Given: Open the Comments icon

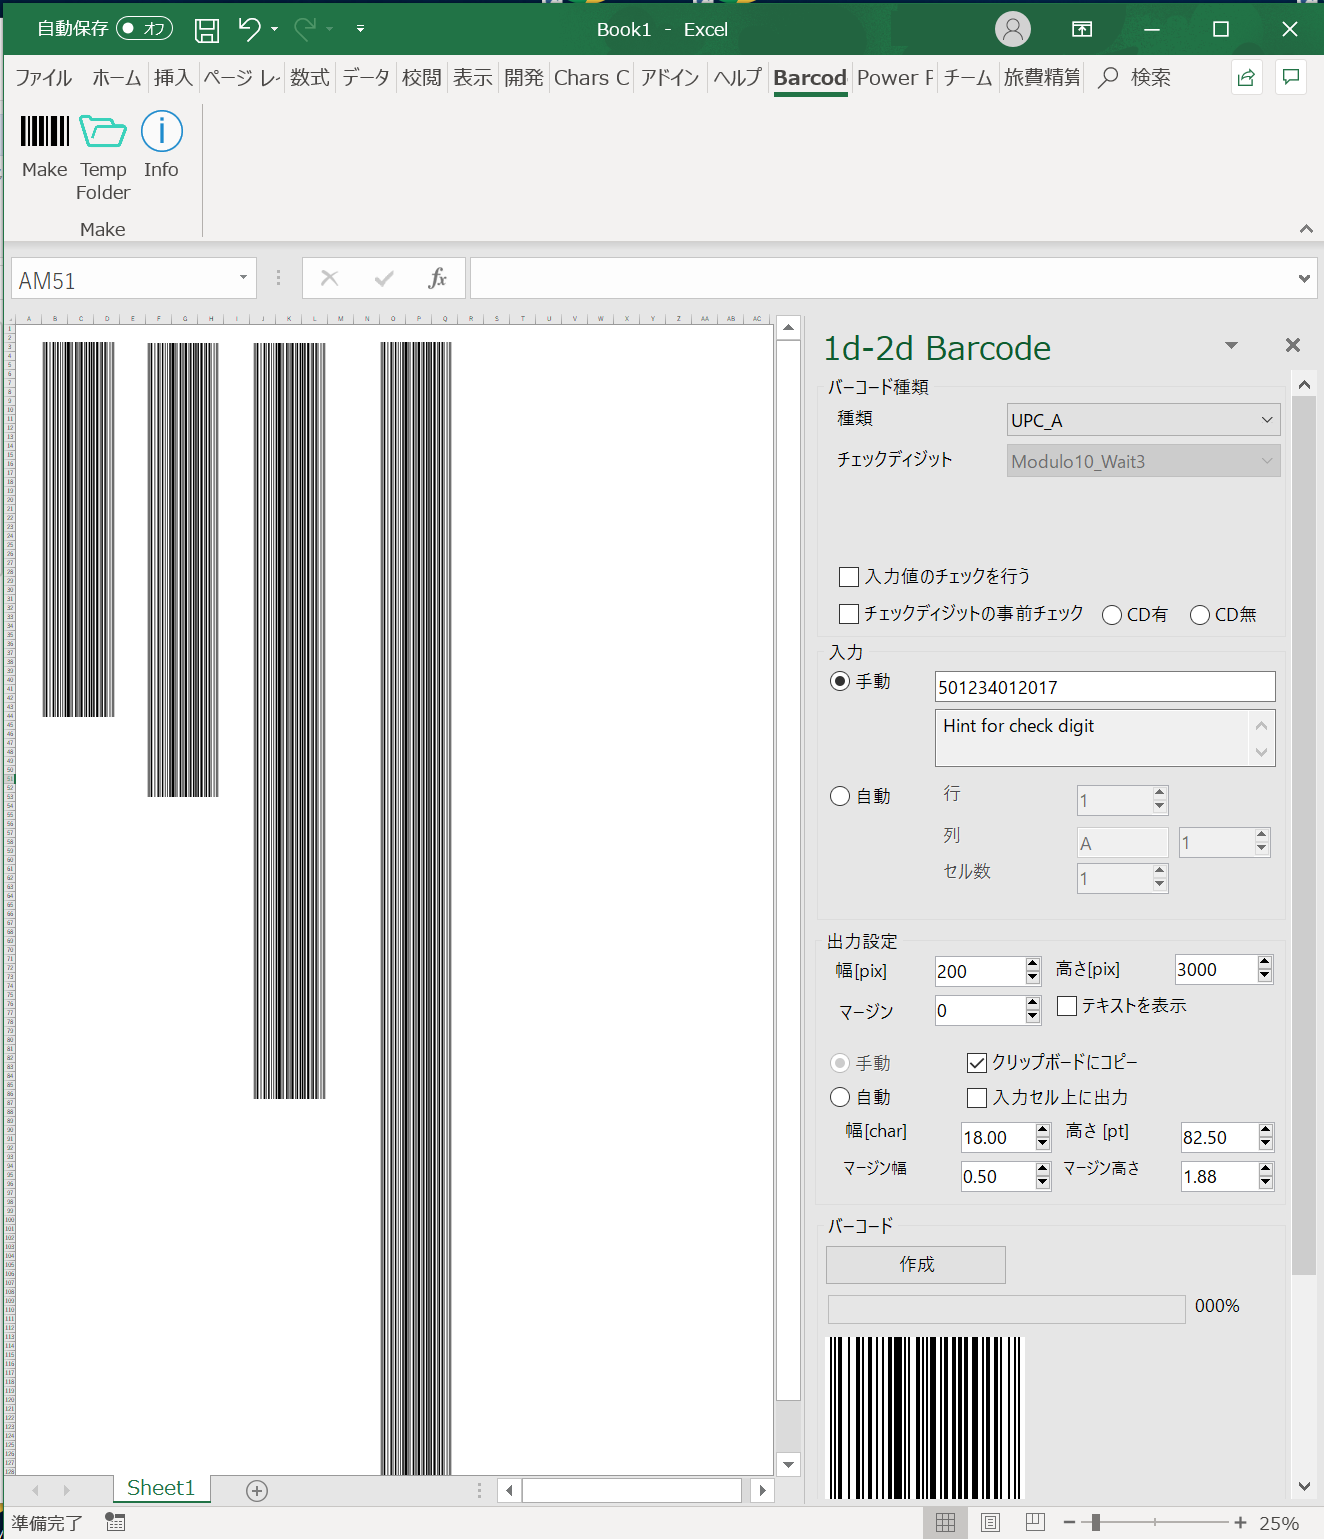Looking at the screenshot, I should coord(1291,77).
